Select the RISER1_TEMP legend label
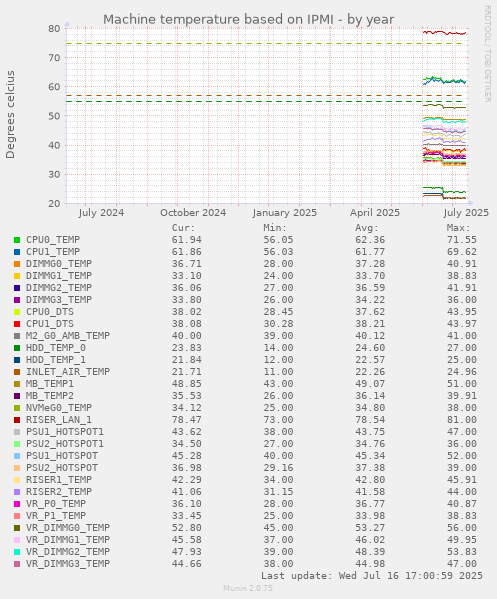Image resolution: width=497 pixels, height=599 pixels. [59, 479]
